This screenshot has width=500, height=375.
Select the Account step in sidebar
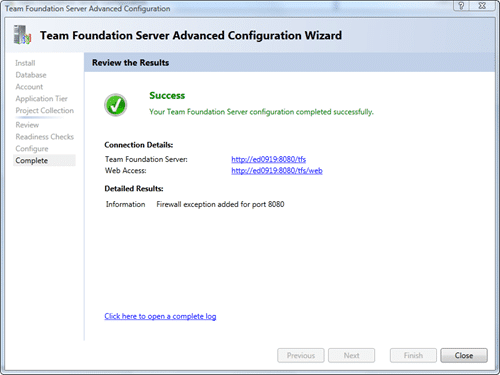coord(29,87)
